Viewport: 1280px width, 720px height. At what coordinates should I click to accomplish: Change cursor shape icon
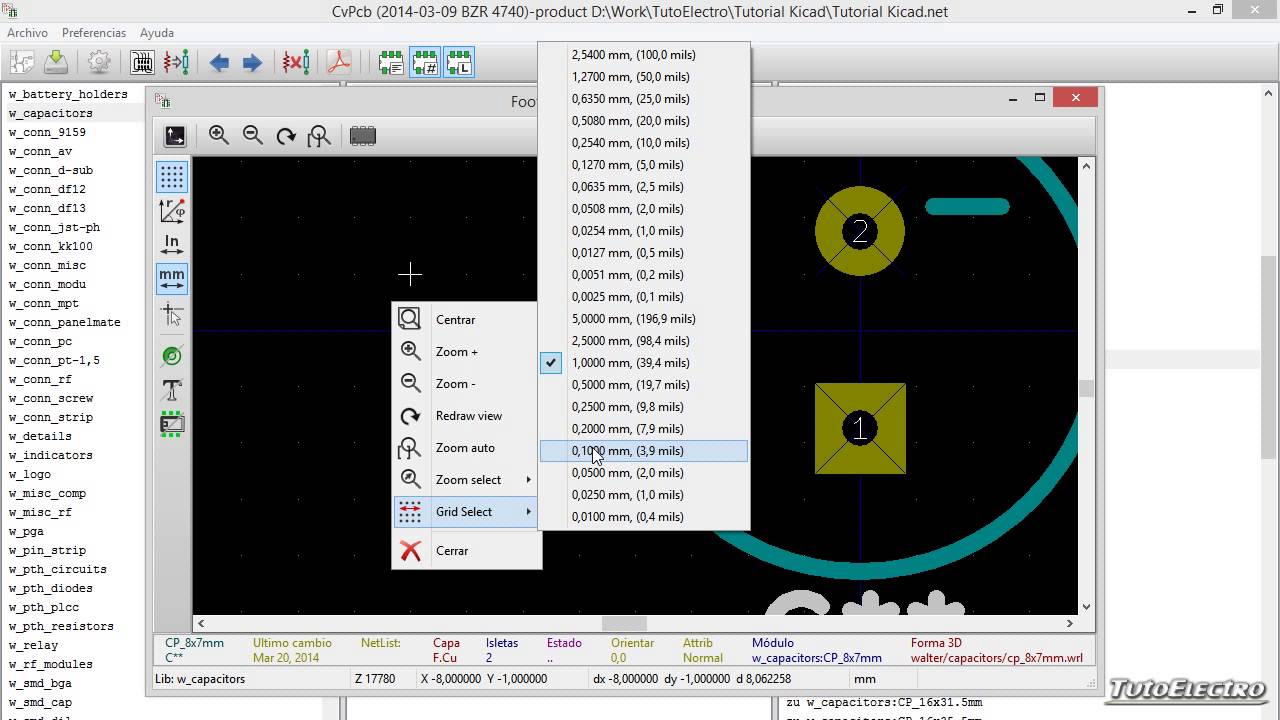coord(172,314)
